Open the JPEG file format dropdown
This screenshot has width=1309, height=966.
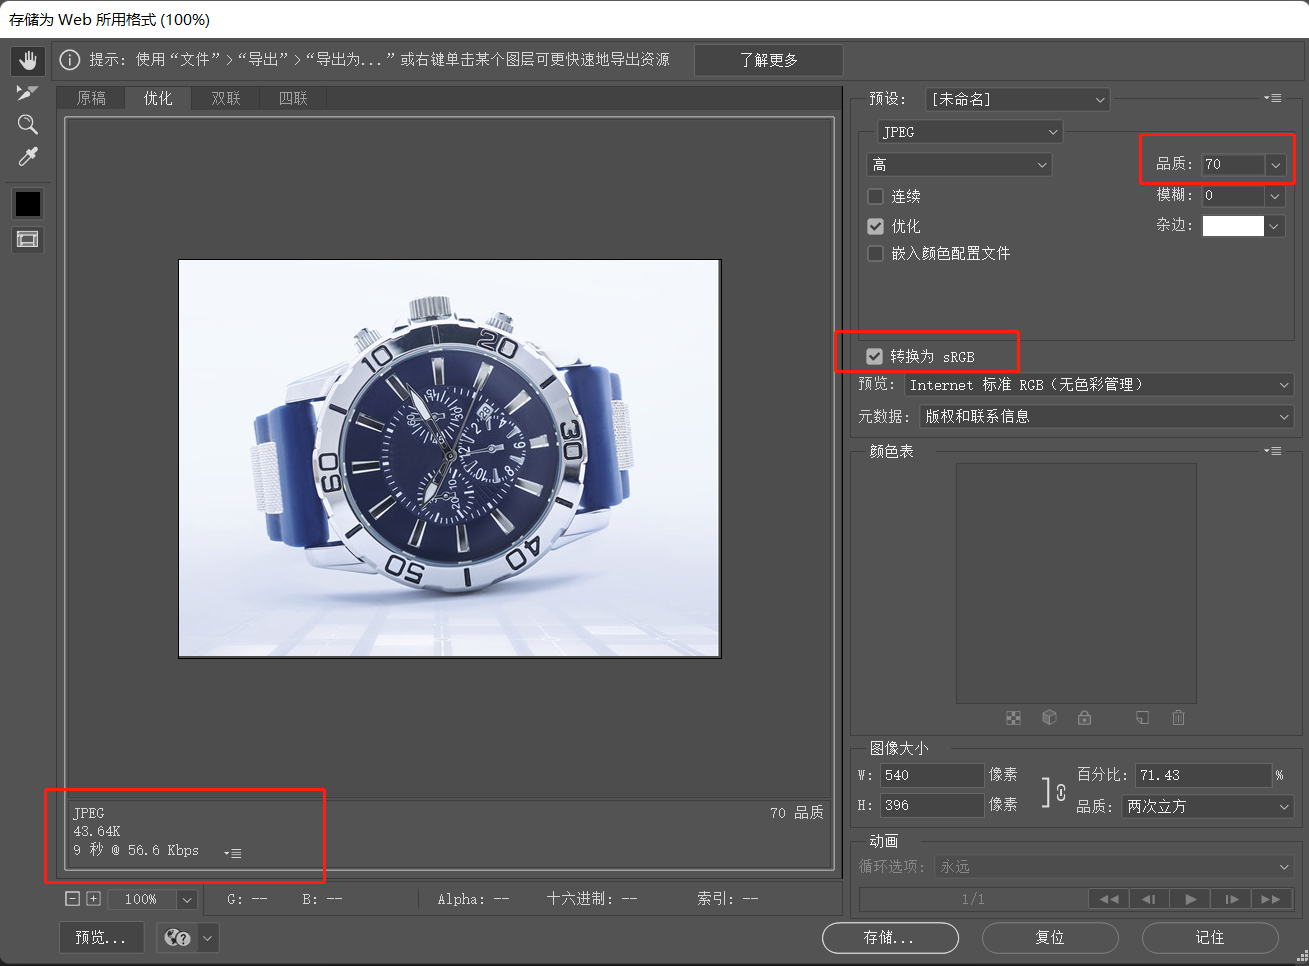[x=970, y=132]
